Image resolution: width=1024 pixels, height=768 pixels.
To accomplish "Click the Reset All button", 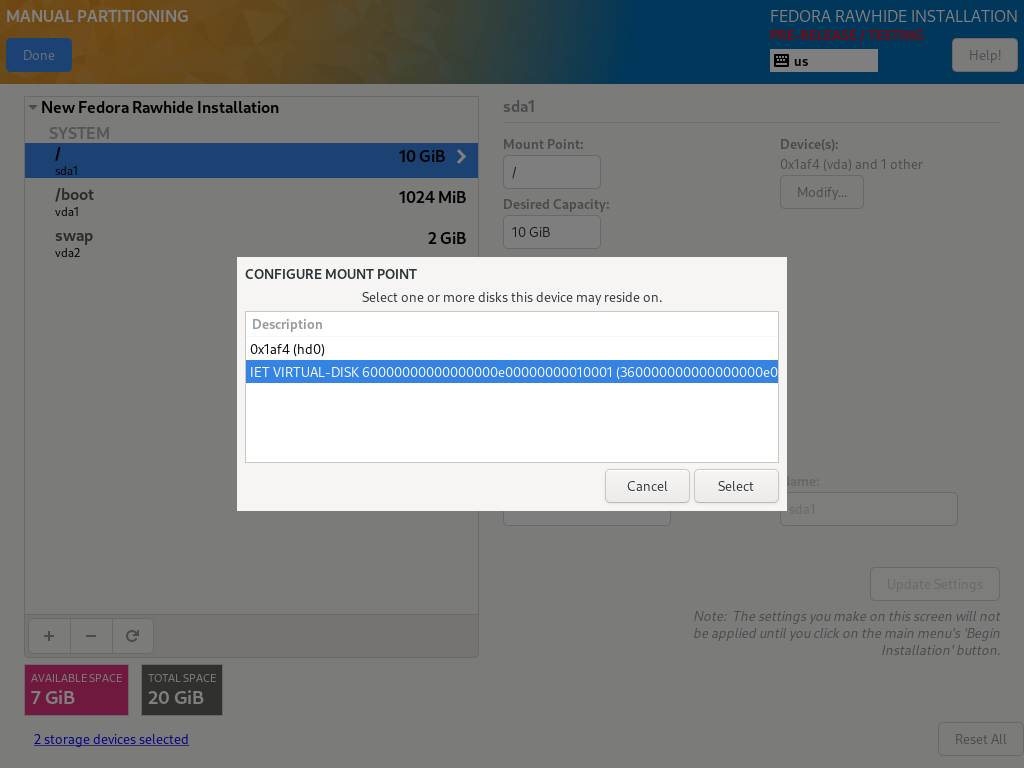I will pyautogui.click(x=980, y=739).
